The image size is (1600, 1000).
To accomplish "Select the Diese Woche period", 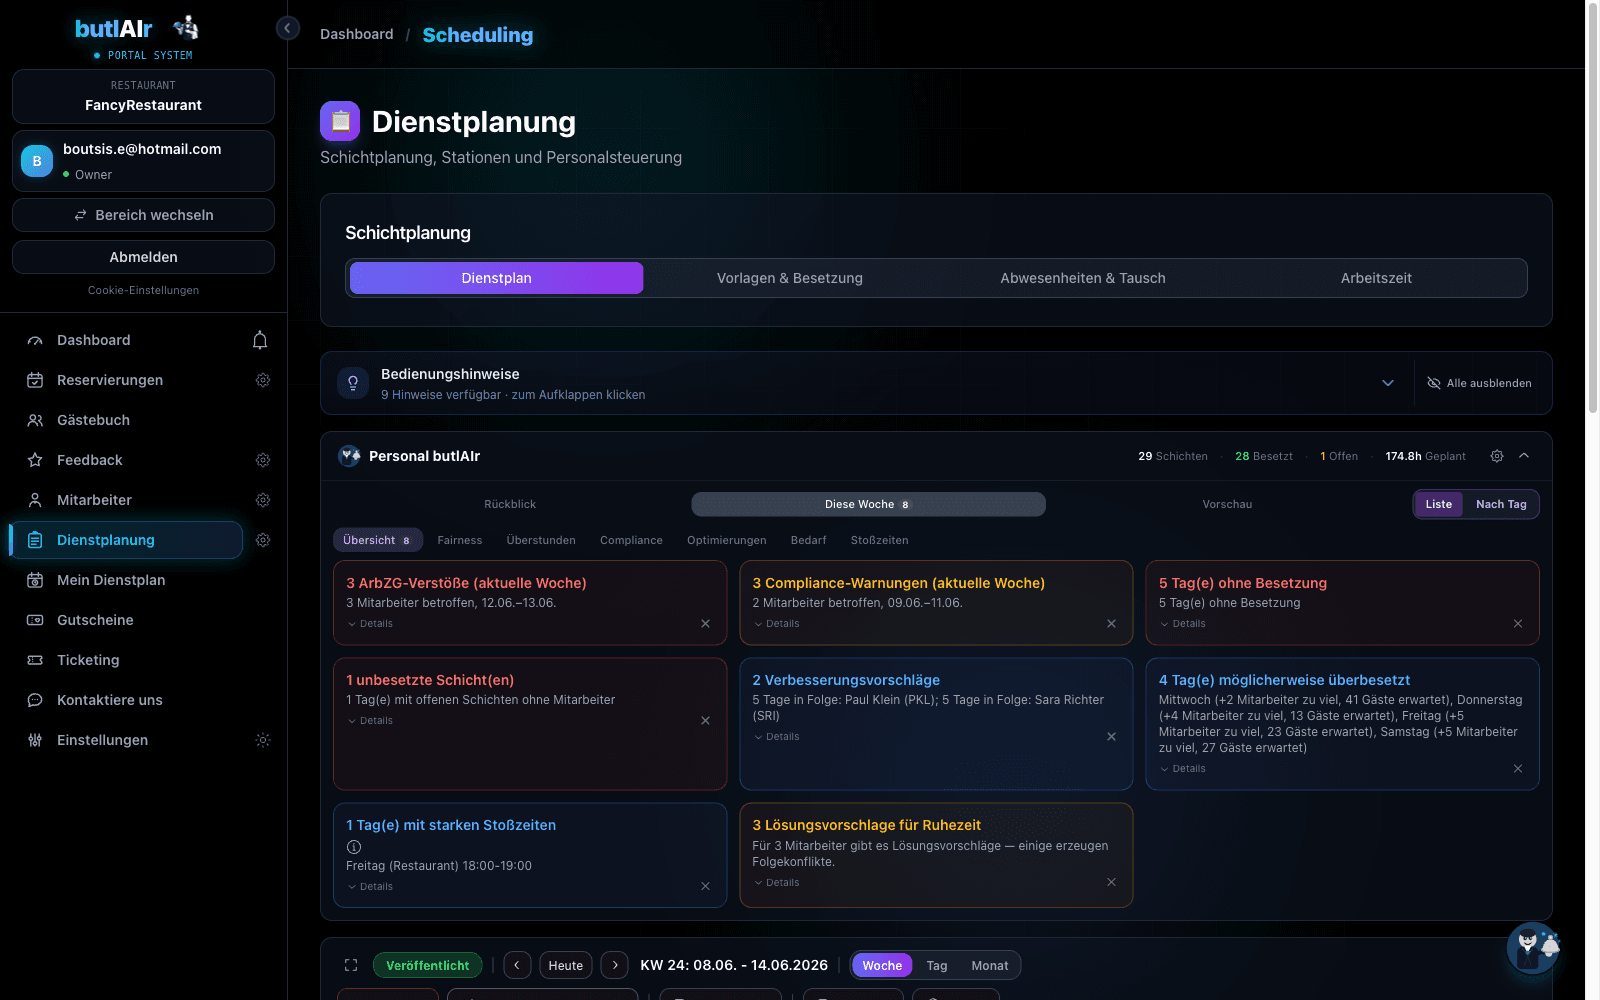I will click(x=868, y=504).
